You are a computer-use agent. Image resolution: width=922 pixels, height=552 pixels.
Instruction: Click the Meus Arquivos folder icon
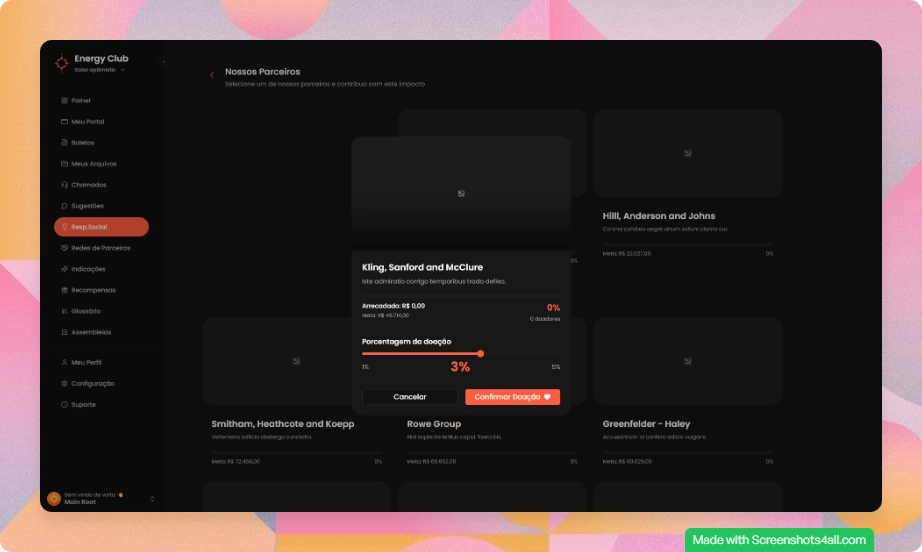point(64,164)
